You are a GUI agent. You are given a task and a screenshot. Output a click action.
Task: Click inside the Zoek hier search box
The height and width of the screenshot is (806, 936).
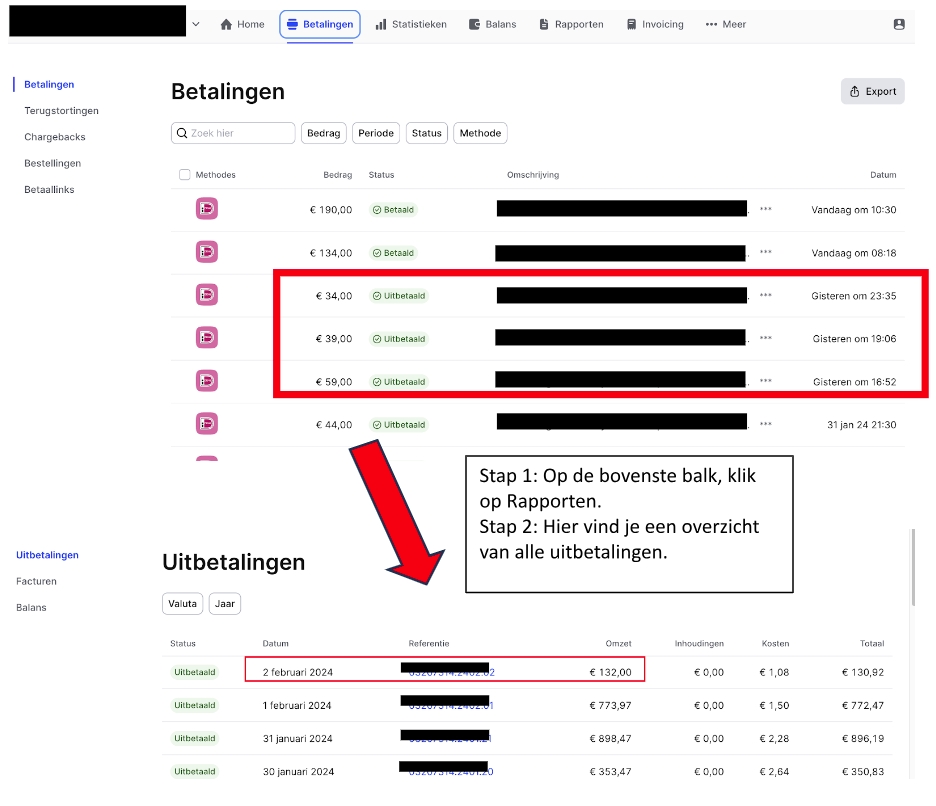[234, 133]
